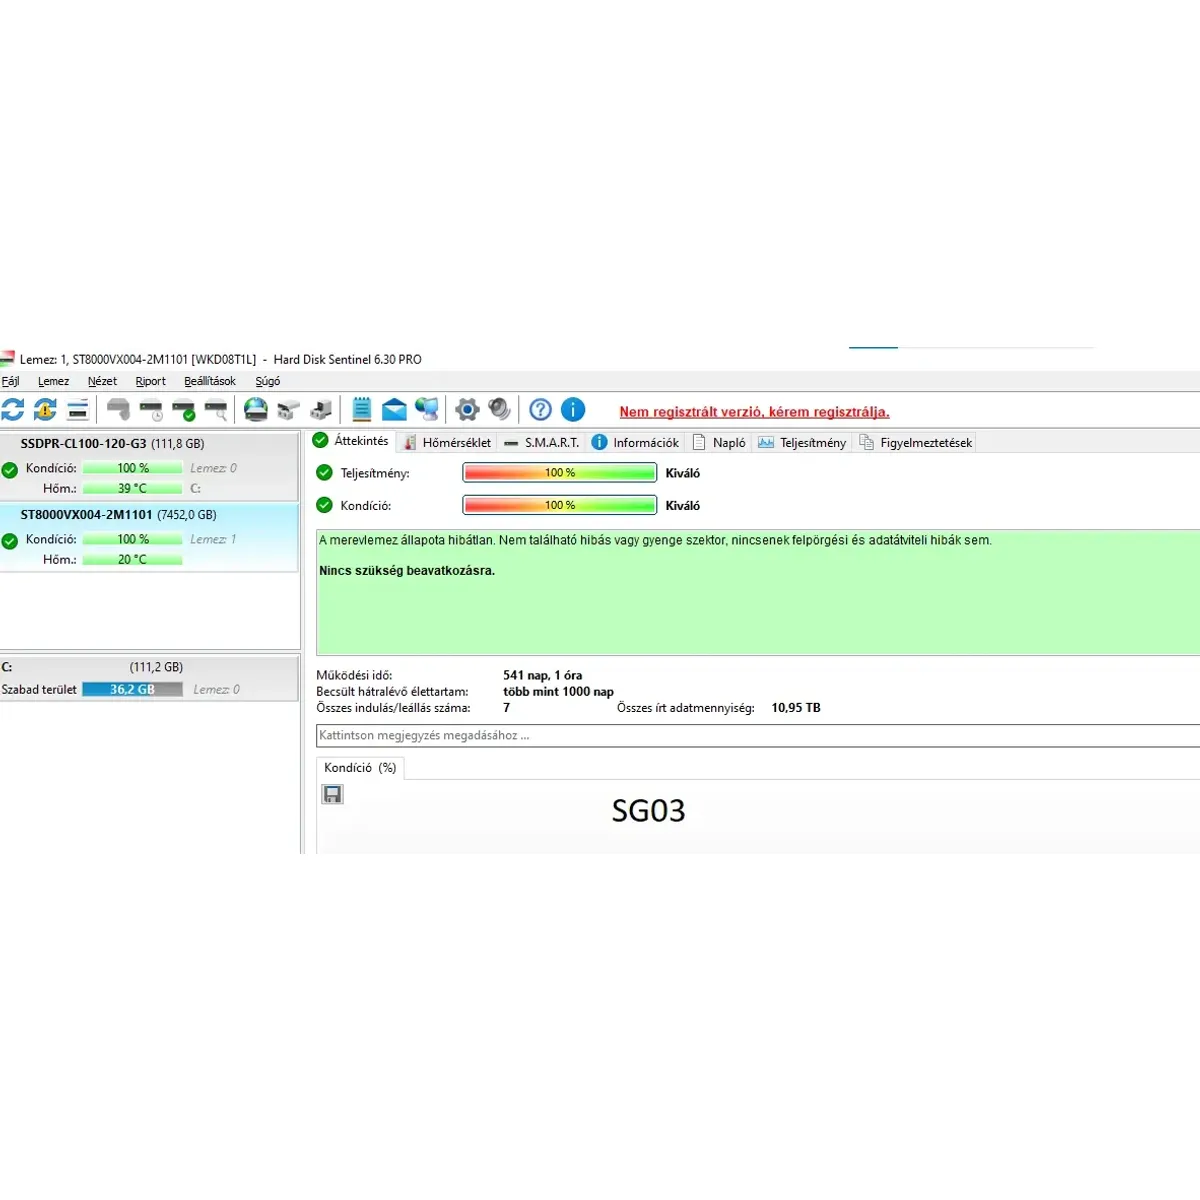Open the Beállítások menu
The image size is (1200, 1200).
point(210,381)
